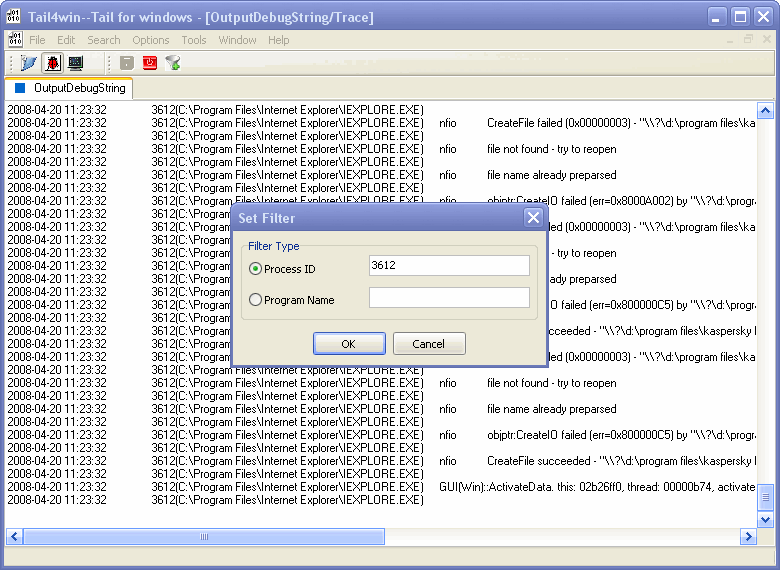
Task: Click the gray document toolbar icon
Action: [126, 63]
